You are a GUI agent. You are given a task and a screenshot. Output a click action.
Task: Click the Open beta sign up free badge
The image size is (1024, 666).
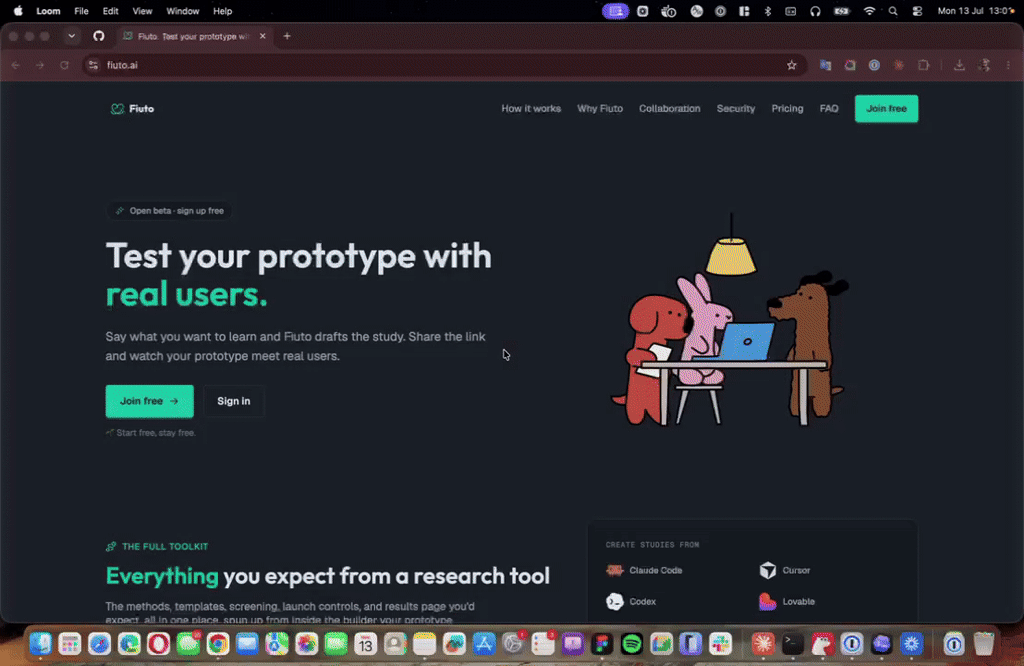[169, 211]
